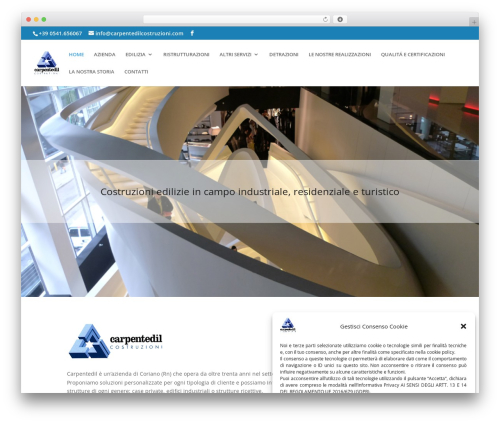Viewport: 500px width, 423px height.
Task: Click the Gestisci Consenso Cookie title
Action: (374, 327)
